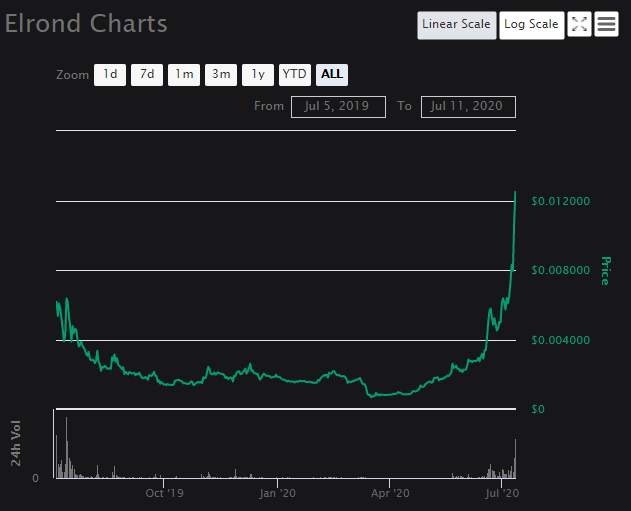Select 3m zoom range
The height and width of the screenshot is (511, 631).
221,75
